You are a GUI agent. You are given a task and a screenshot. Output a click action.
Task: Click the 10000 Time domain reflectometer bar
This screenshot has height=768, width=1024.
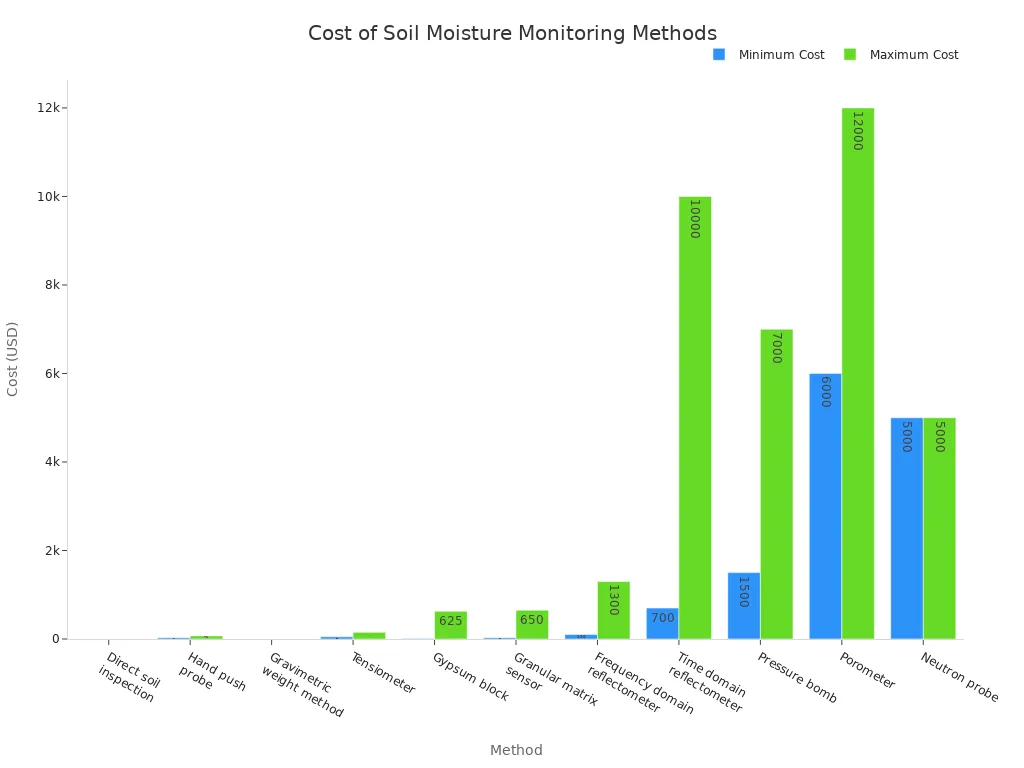(x=695, y=415)
